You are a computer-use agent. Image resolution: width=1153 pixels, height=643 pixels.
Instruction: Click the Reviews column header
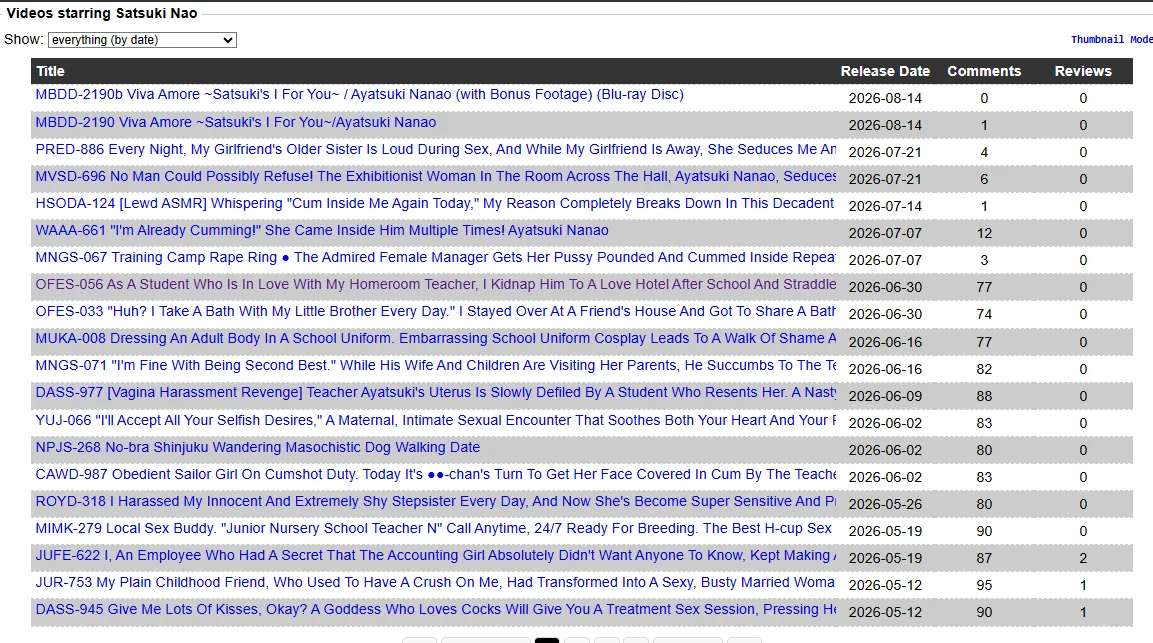click(x=1082, y=71)
